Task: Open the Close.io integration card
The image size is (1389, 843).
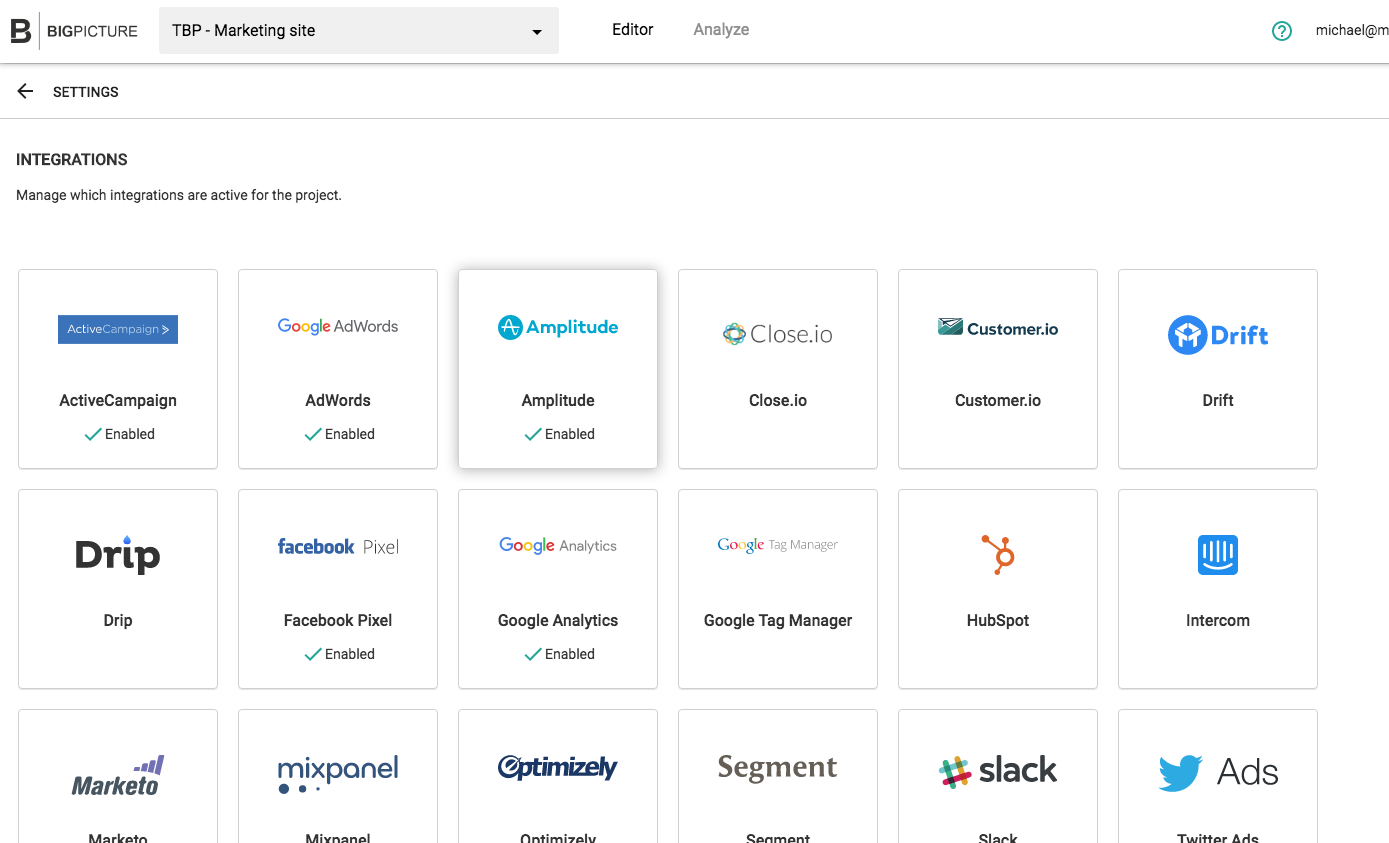Action: (778, 369)
